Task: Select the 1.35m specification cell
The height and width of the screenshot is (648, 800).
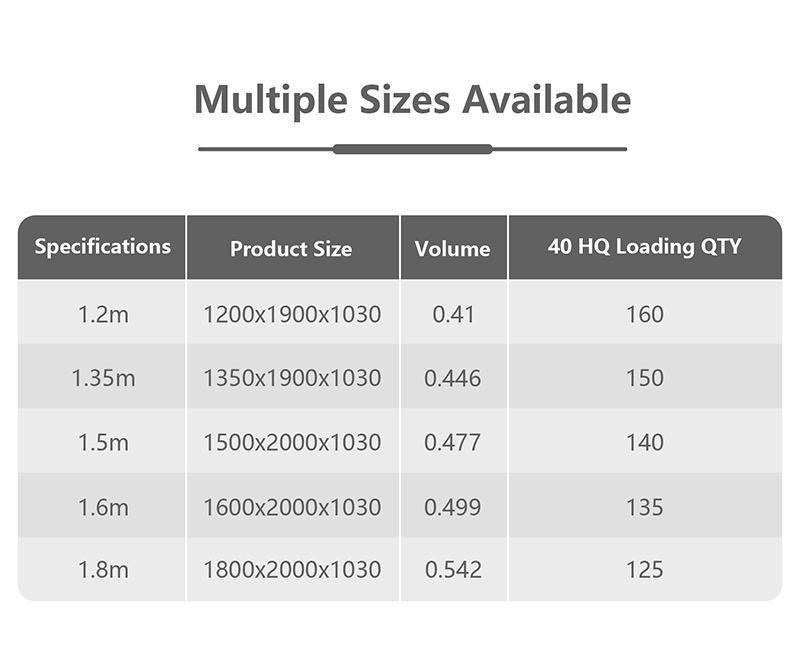Action: (x=103, y=378)
